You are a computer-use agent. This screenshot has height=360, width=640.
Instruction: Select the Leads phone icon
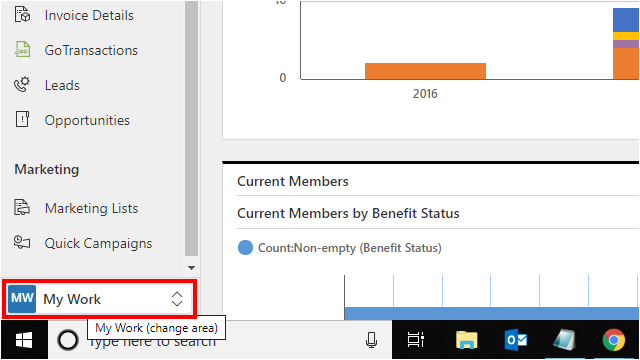(x=22, y=84)
